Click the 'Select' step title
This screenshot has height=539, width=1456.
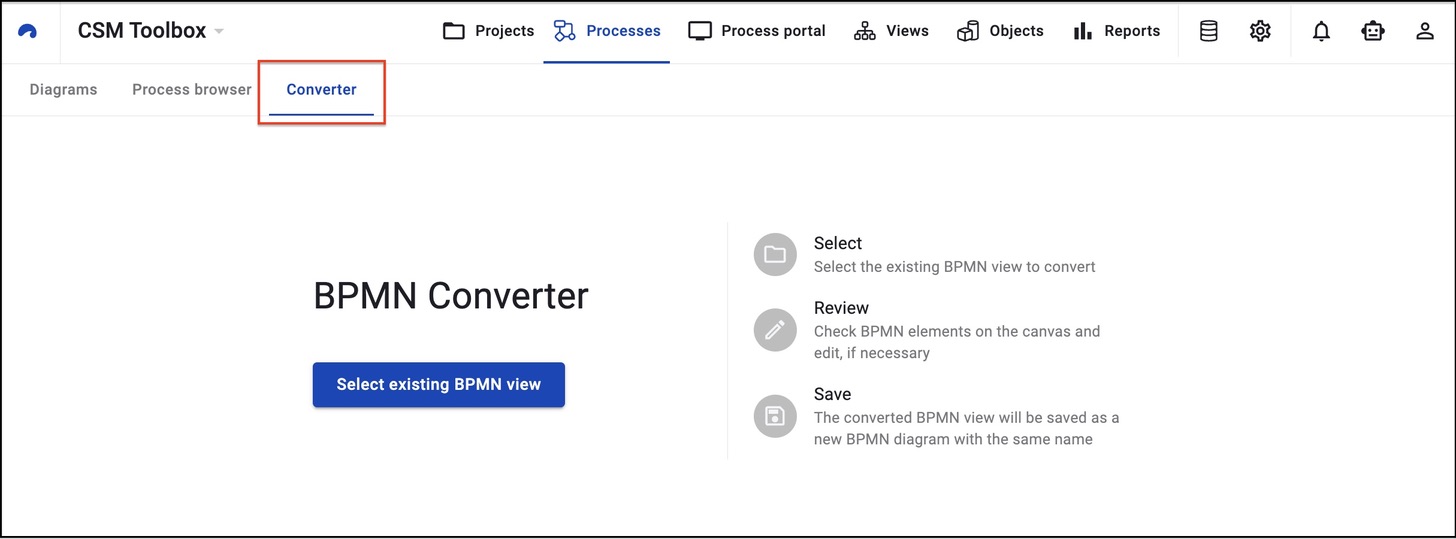[838, 243]
